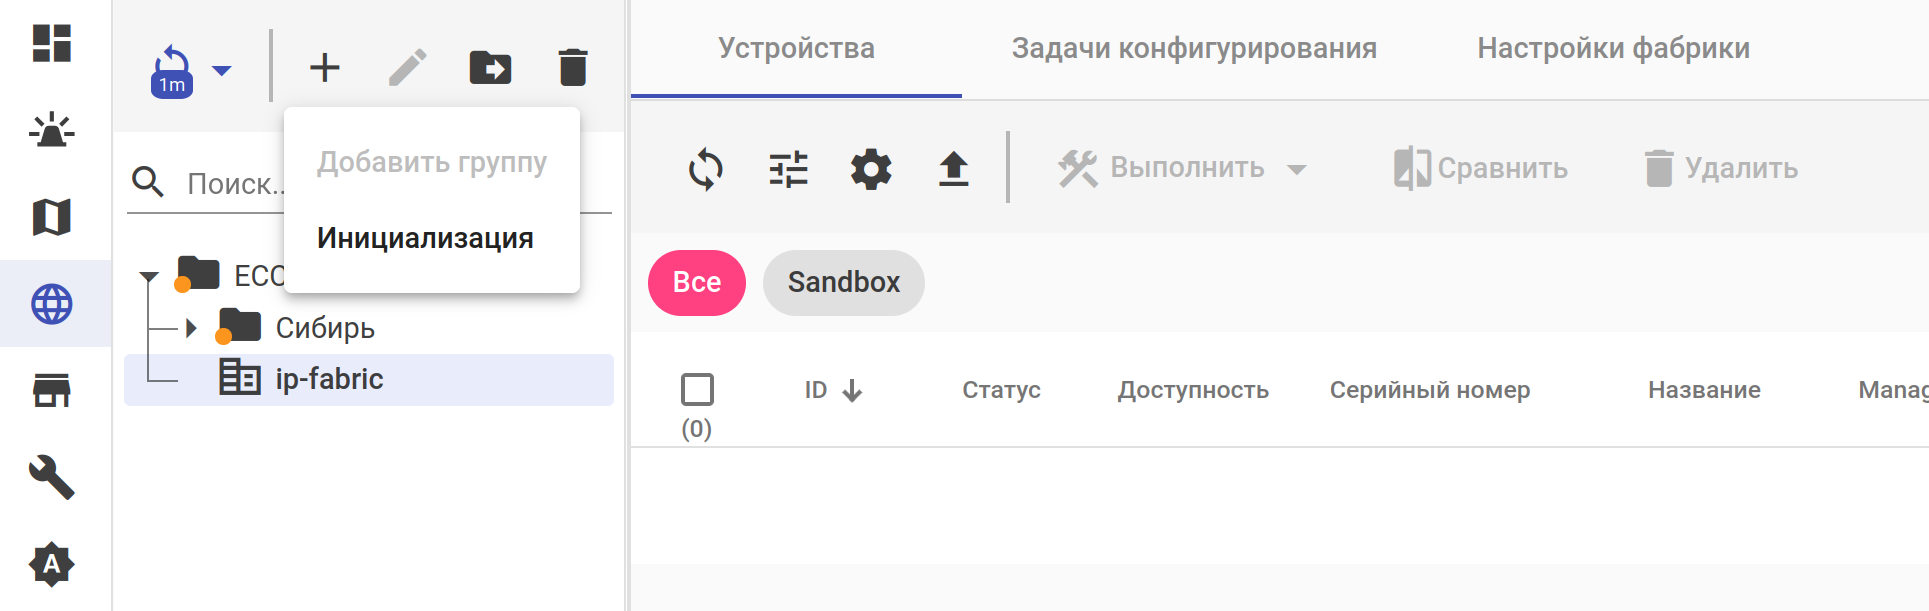Open the dashboard icon in sidebar
This screenshot has width=1929, height=611.
point(52,43)
